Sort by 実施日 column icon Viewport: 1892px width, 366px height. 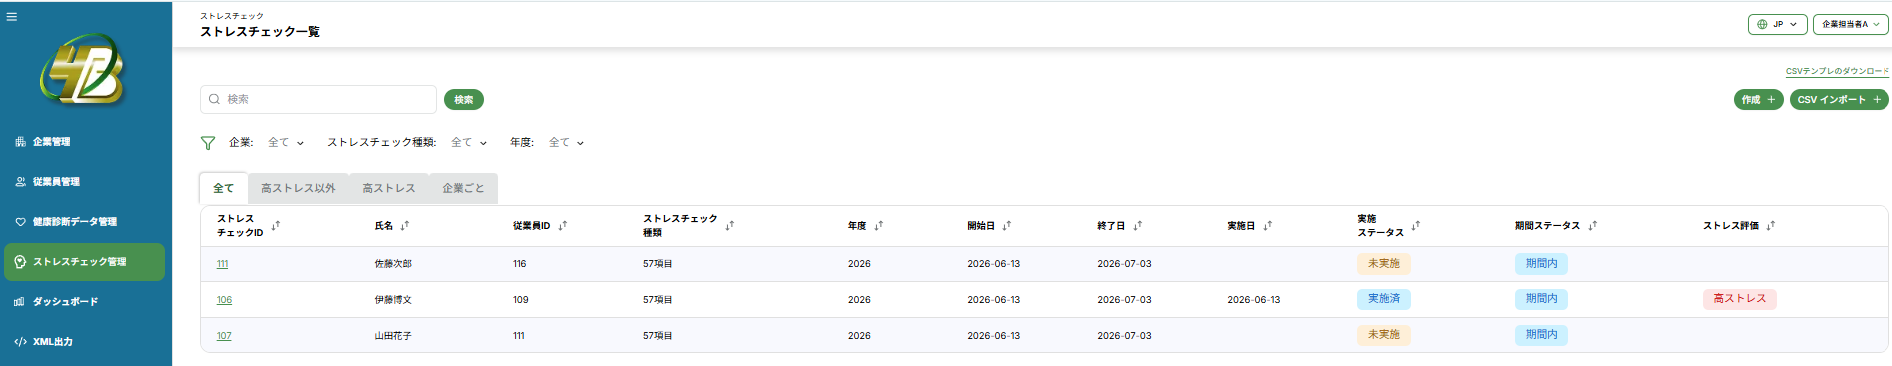(1268, 226)
